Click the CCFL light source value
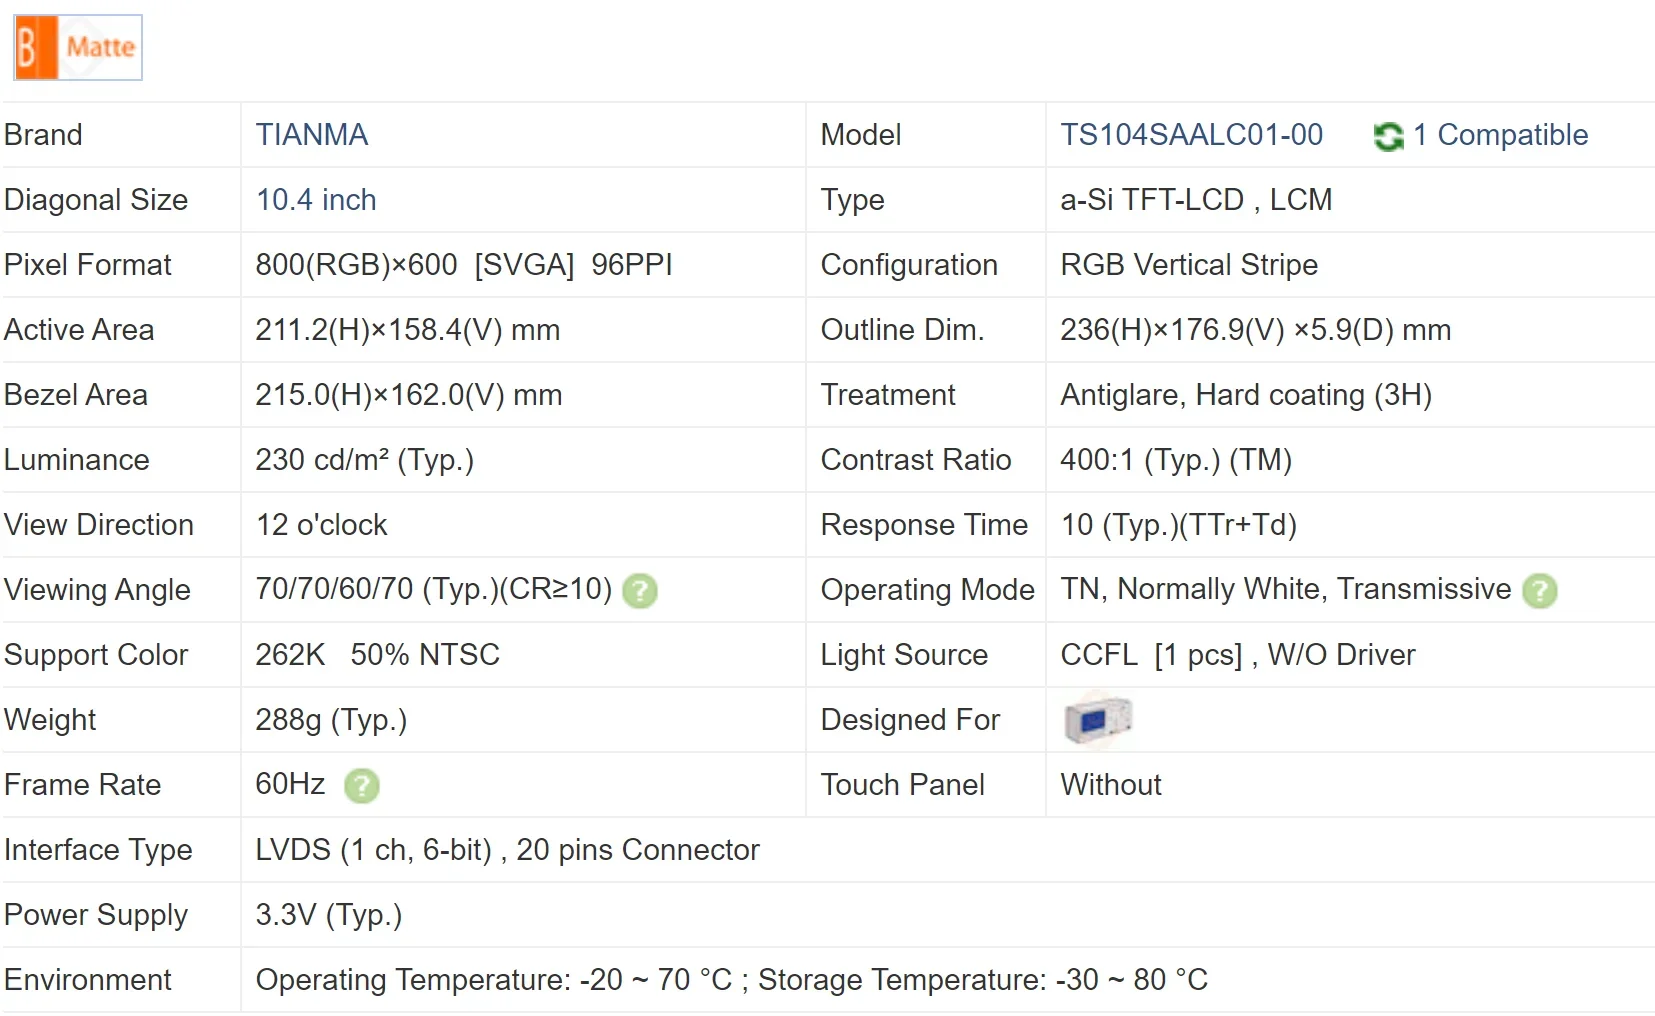 point(1237,655)
